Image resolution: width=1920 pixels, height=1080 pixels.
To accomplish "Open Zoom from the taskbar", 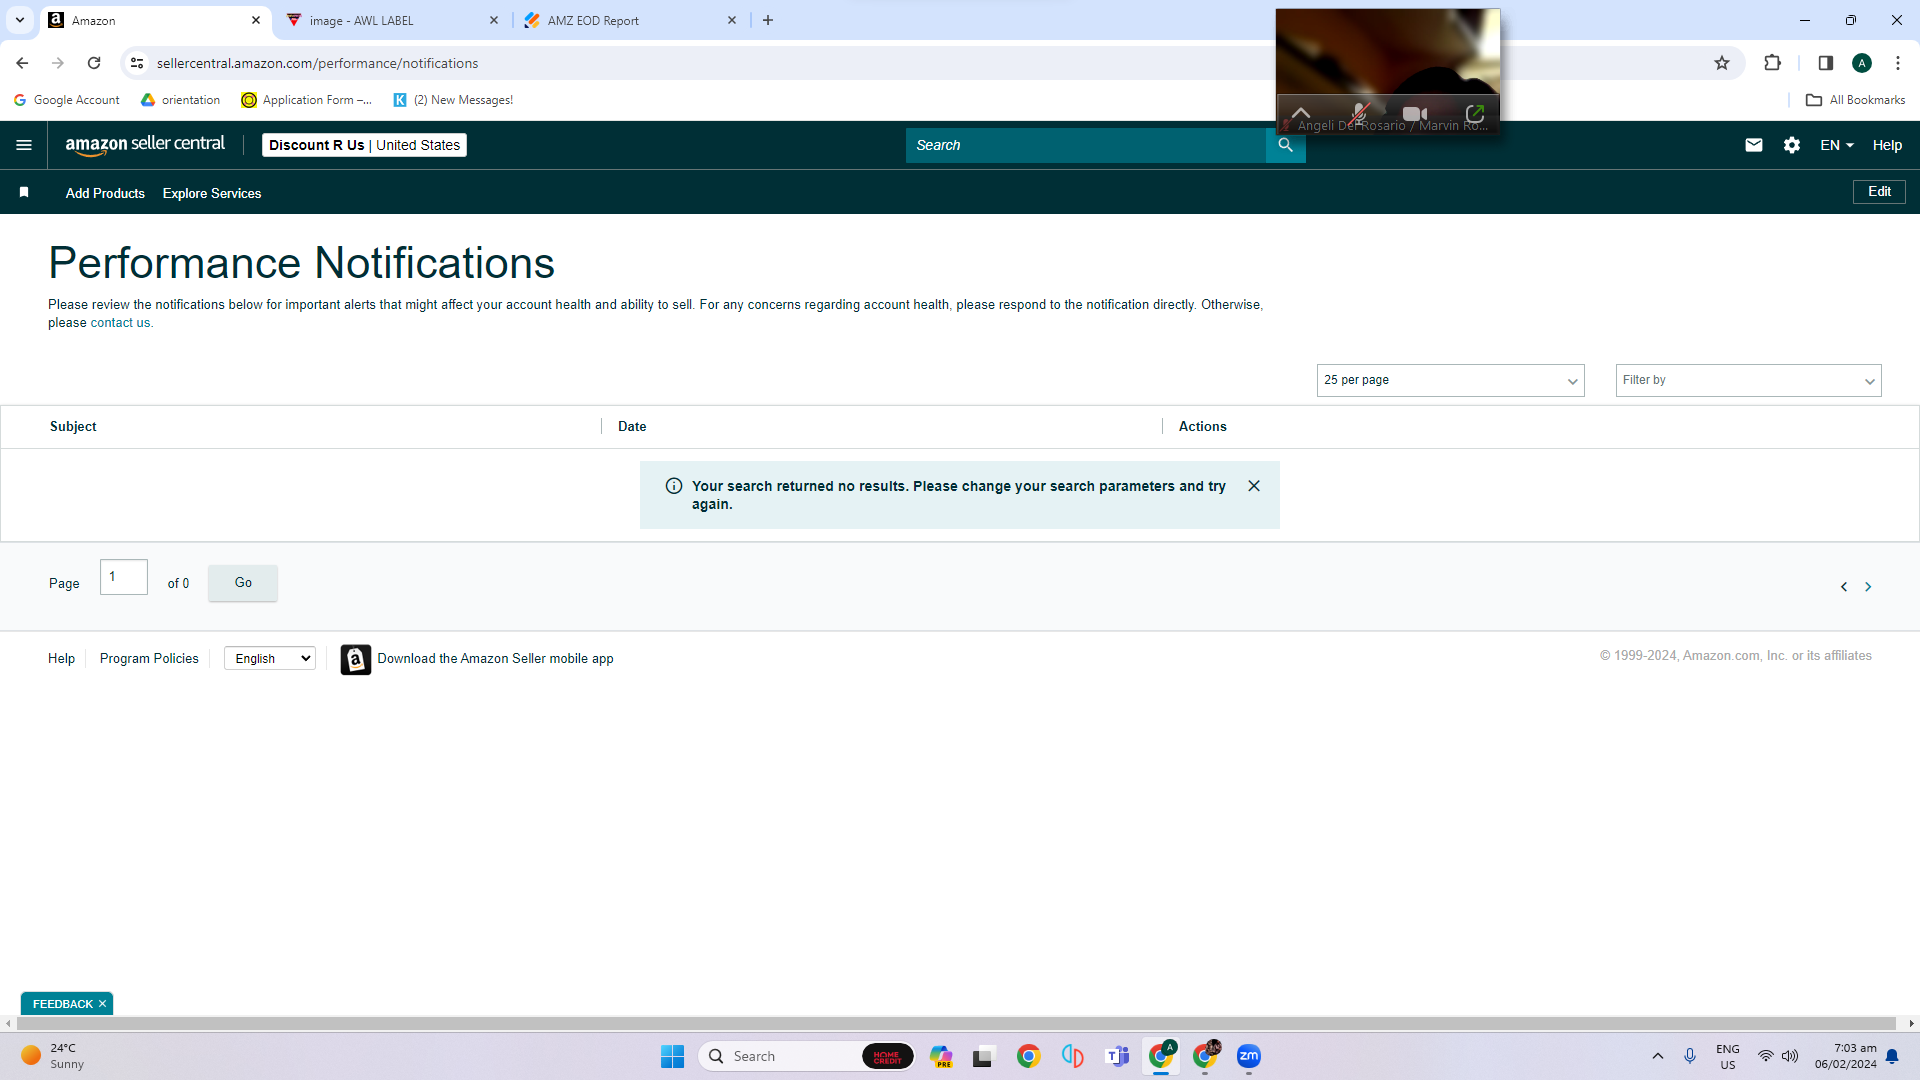I will coord(1249,1056).
